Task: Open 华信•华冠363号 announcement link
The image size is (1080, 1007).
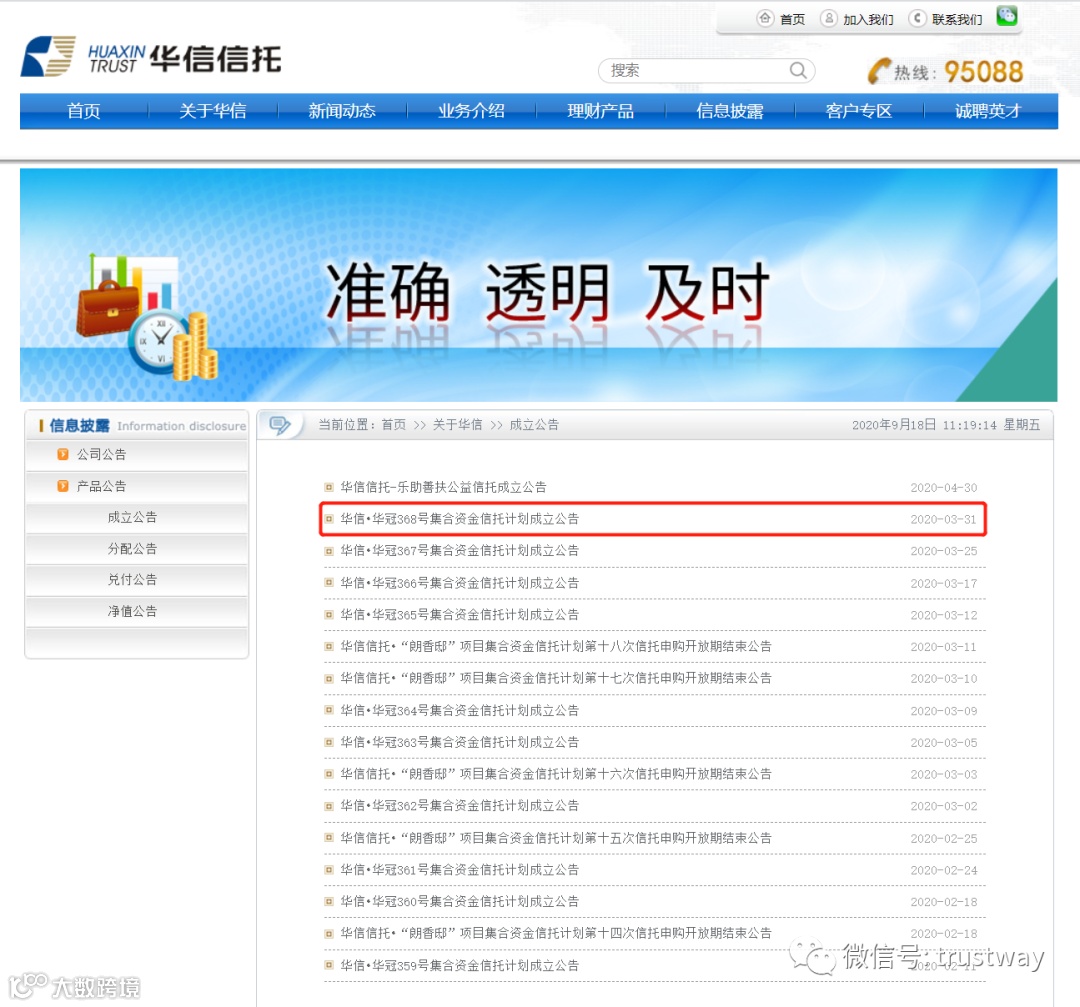Action: click(459, 743)
